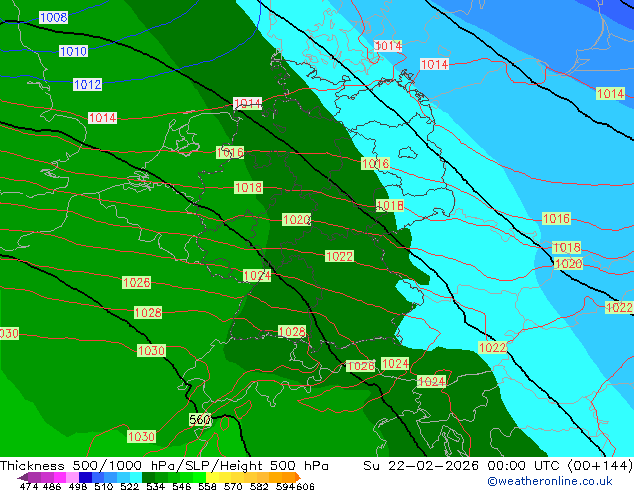
Task: Select legend value 570
Action: point(233,486)
